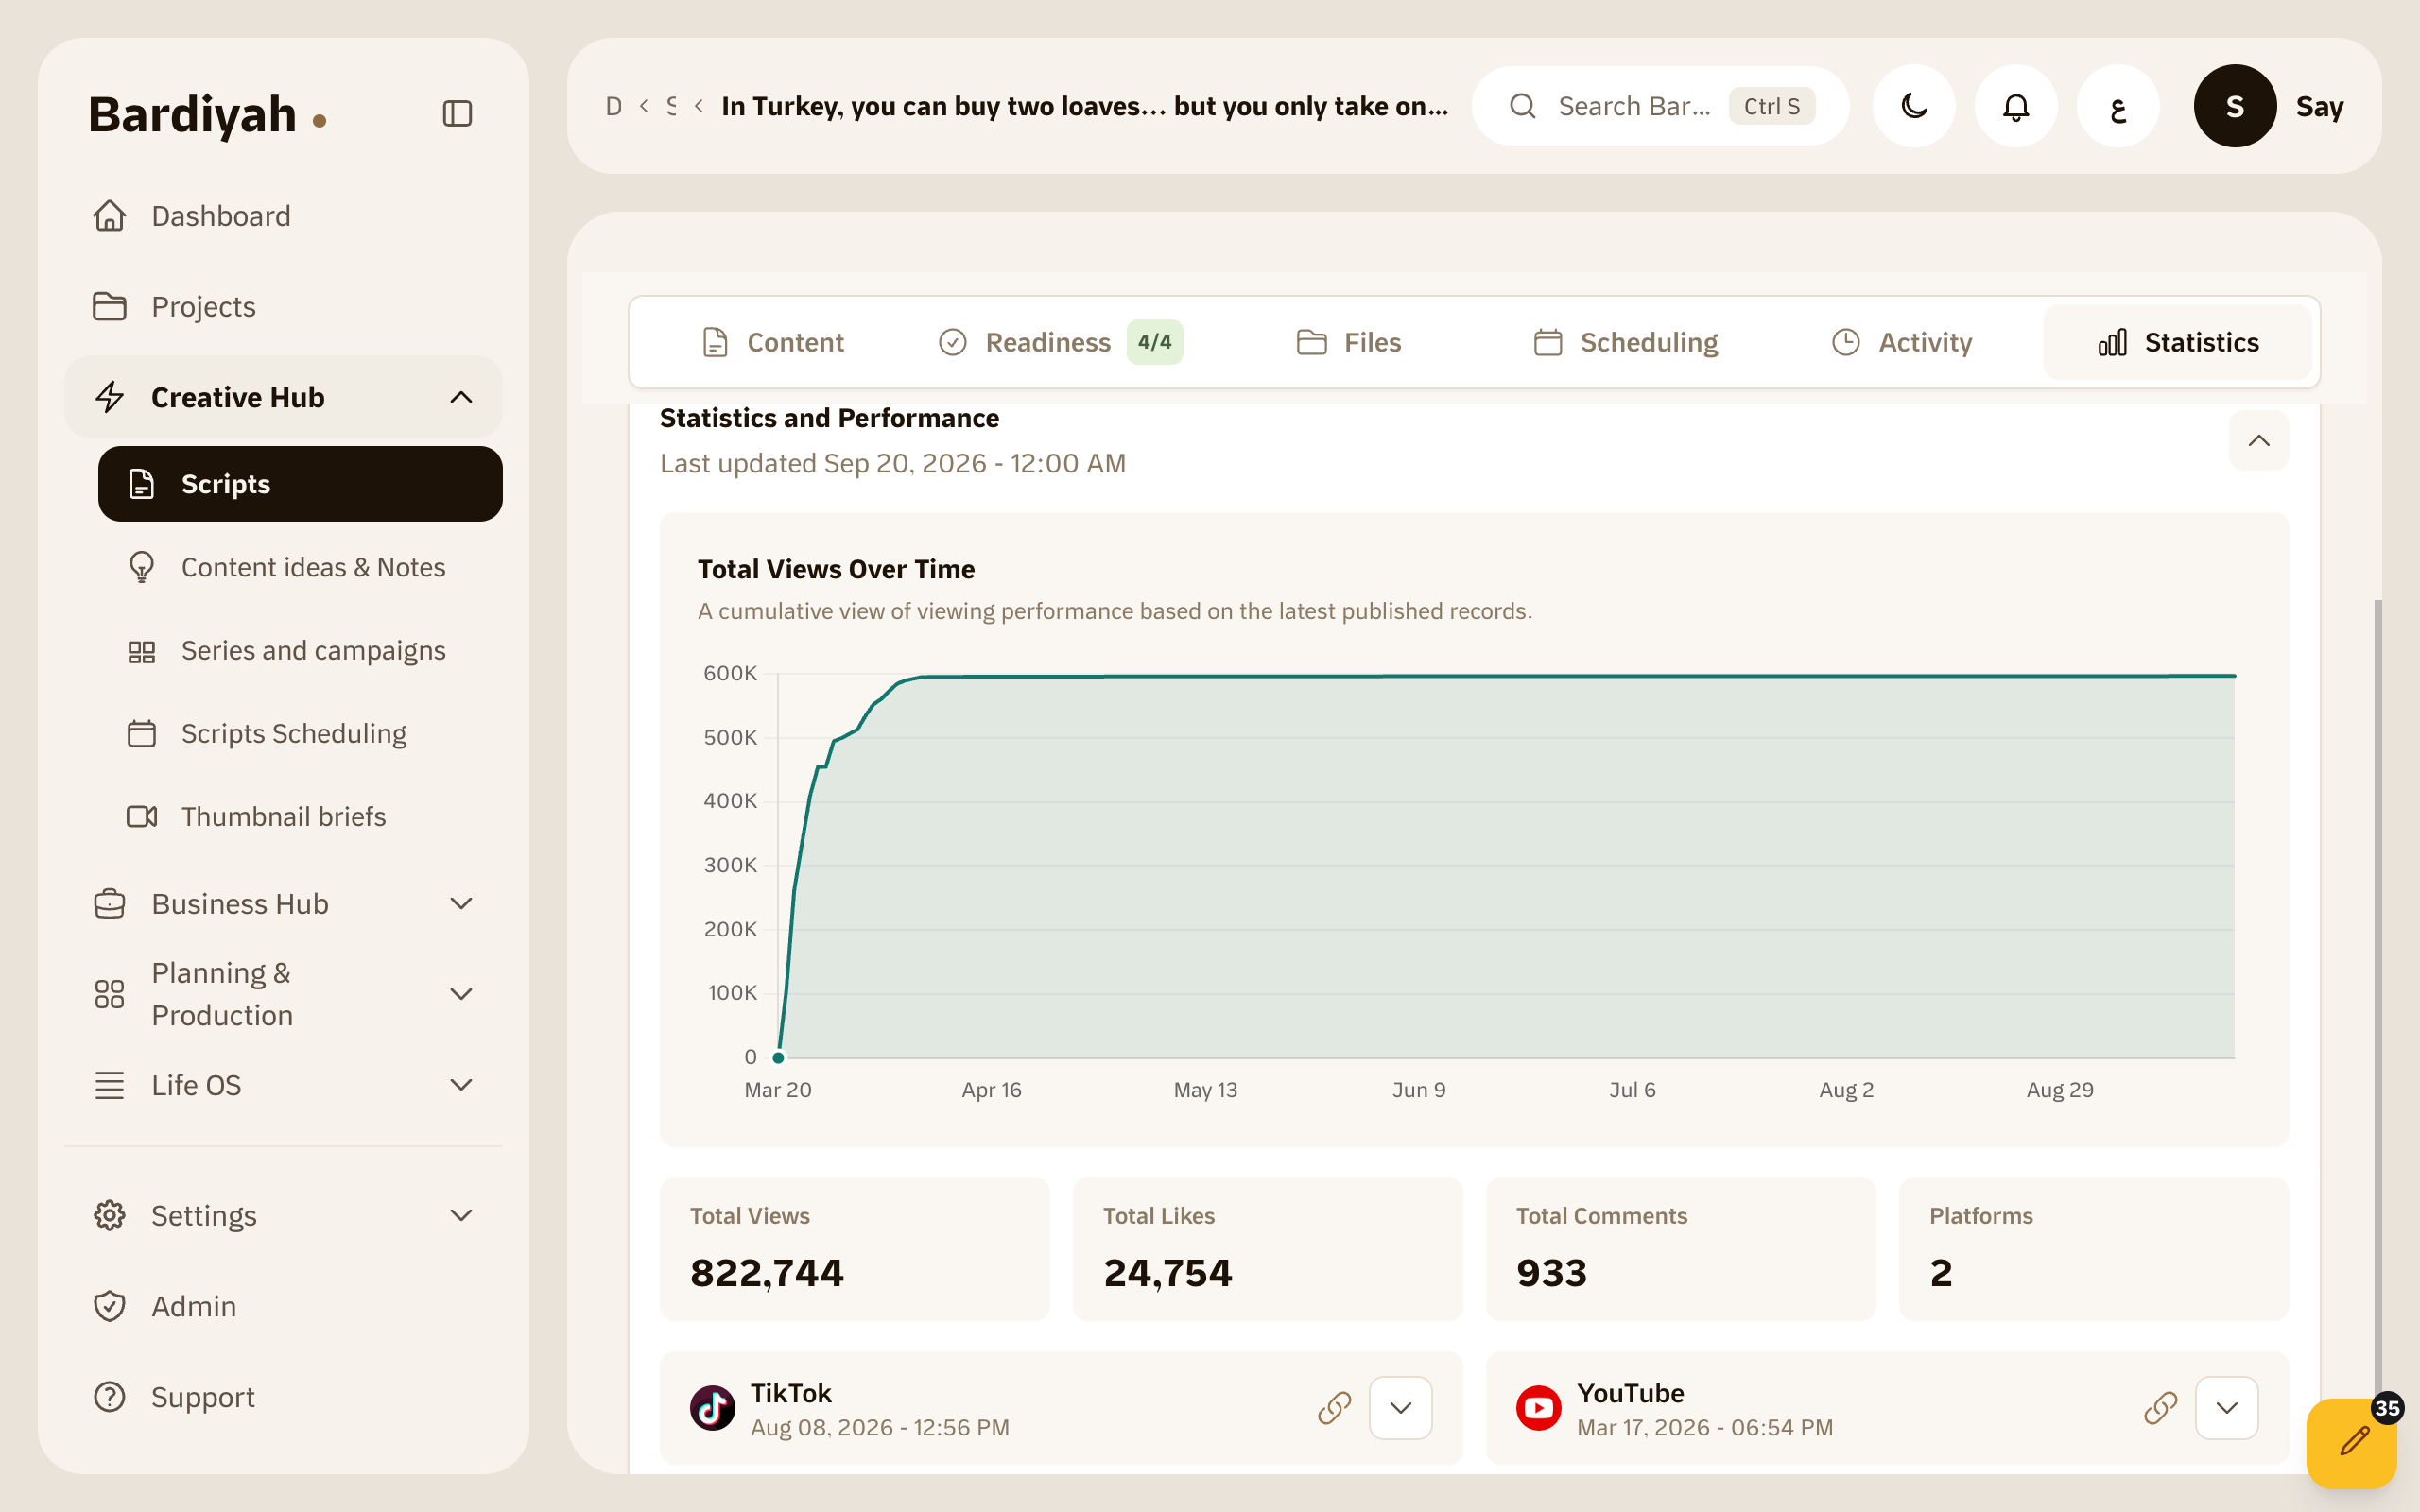Switch to the Content tab
Screen dimensions: 2420x1512
pyautogui.click(x=772, y=342)
